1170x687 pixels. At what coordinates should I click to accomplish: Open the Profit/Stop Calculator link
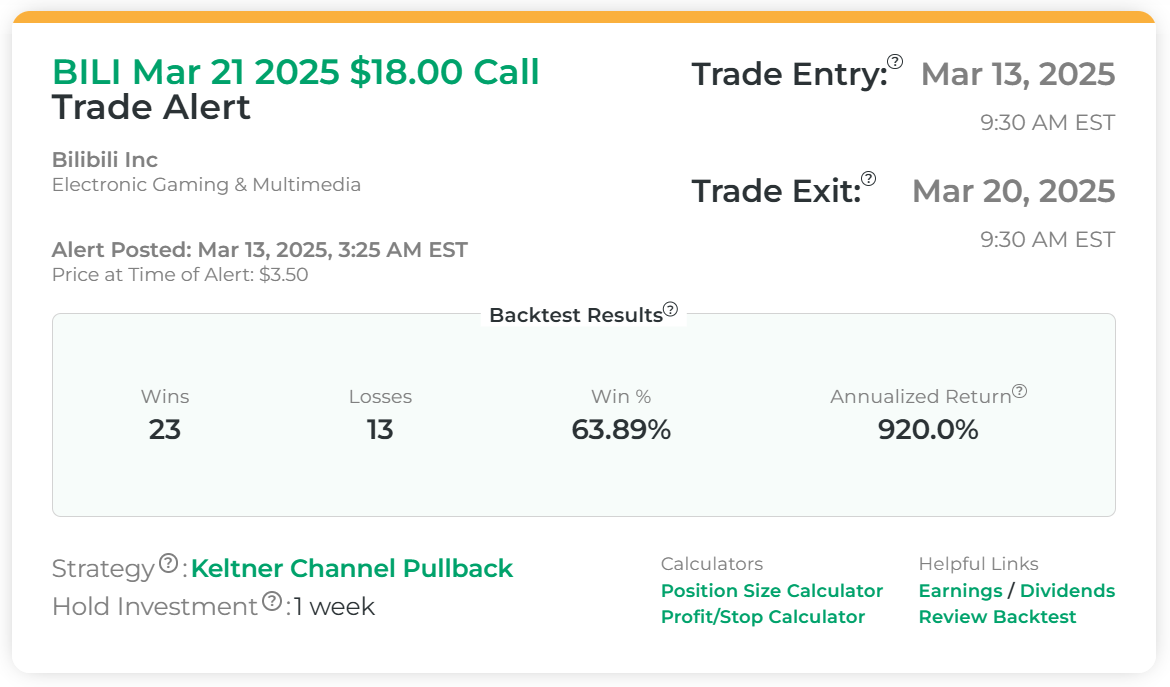click(x=763, y=617)
